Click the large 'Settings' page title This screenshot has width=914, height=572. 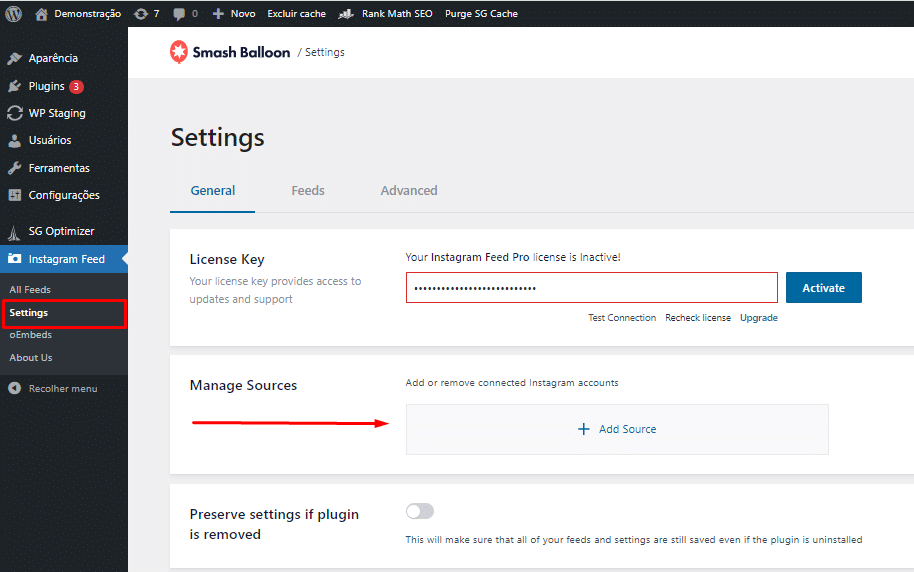217,138
